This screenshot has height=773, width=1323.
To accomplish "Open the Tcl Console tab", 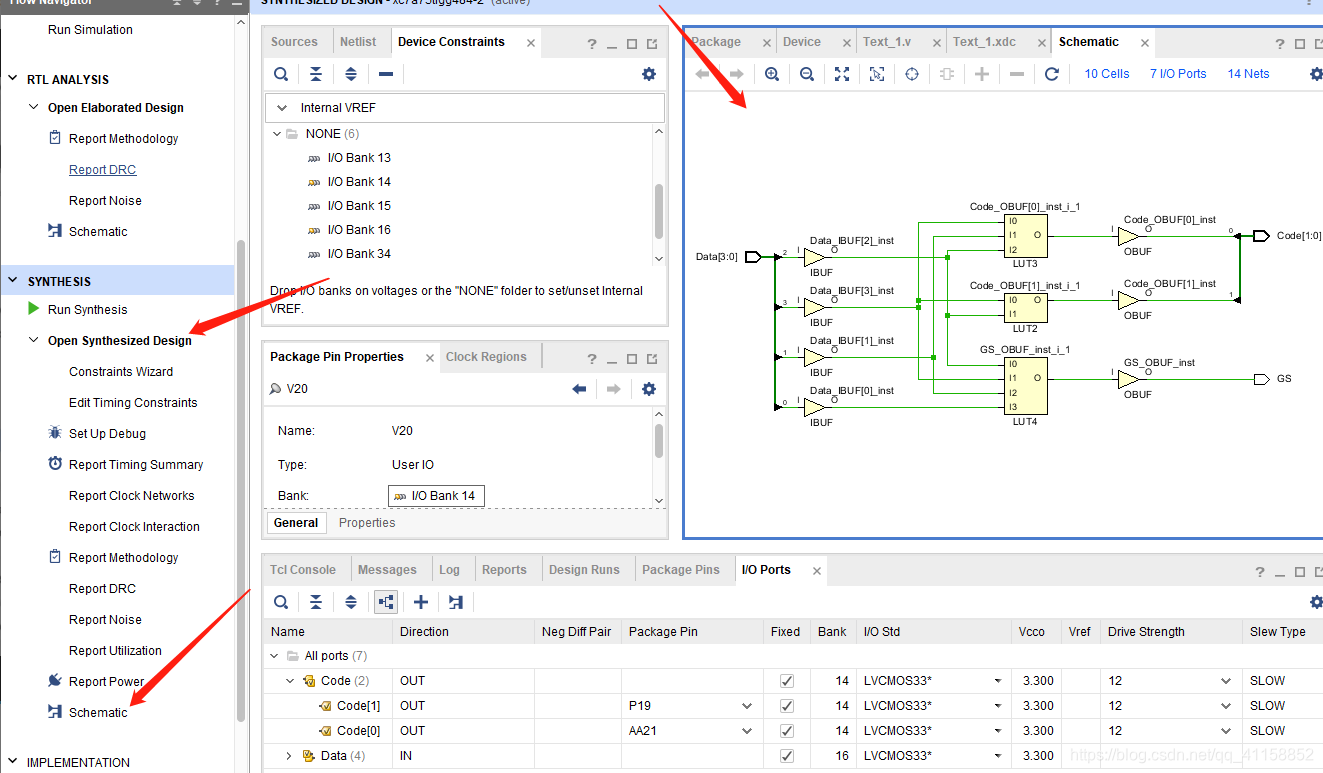I will (303, 570).
